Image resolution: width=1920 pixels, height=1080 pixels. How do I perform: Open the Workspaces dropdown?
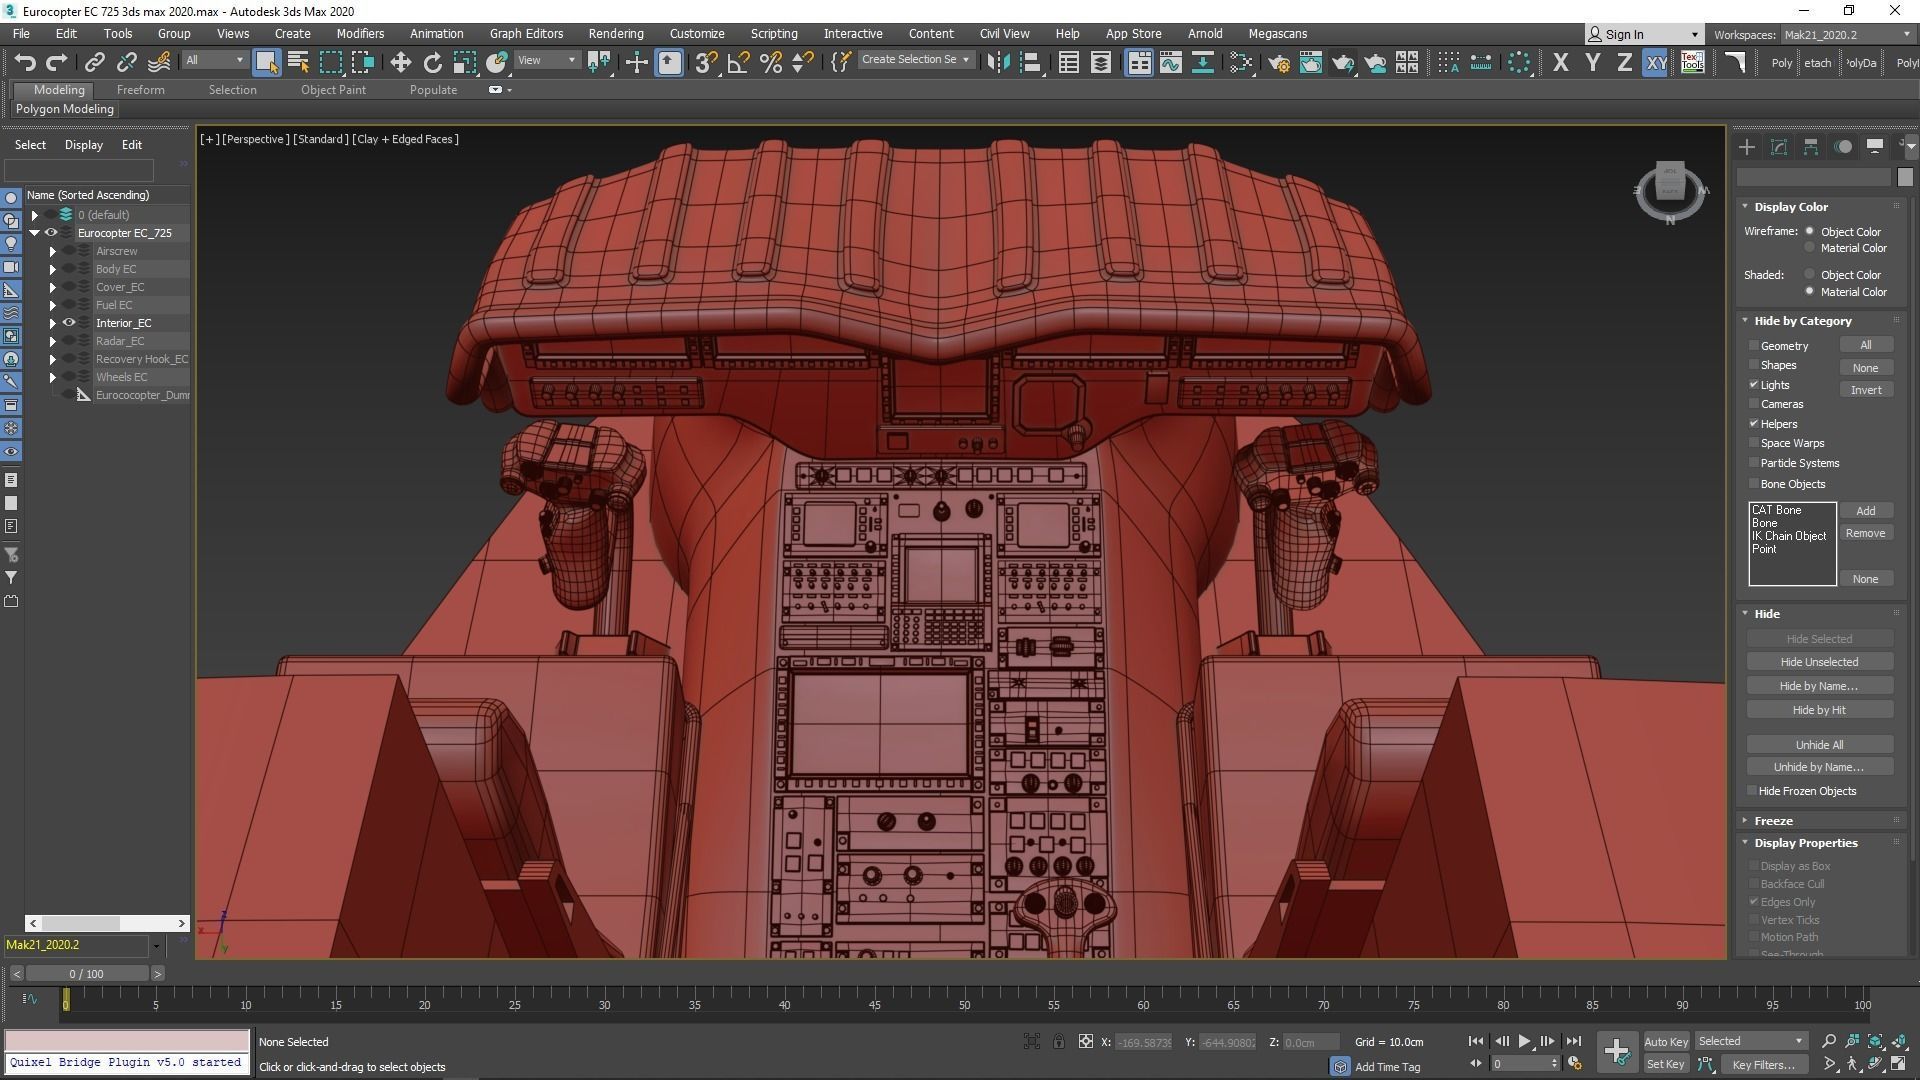coord(1846,34)
